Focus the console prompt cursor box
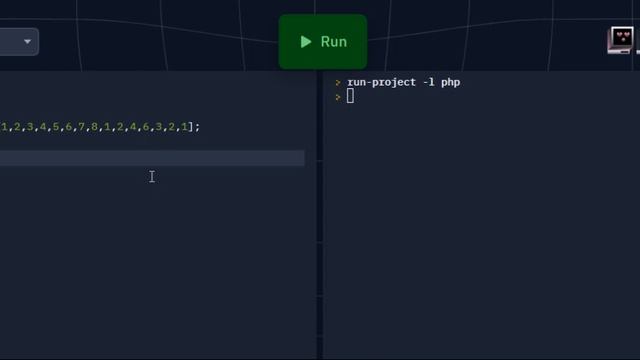Viewport: 640px width, 360px height. [350, 96]
